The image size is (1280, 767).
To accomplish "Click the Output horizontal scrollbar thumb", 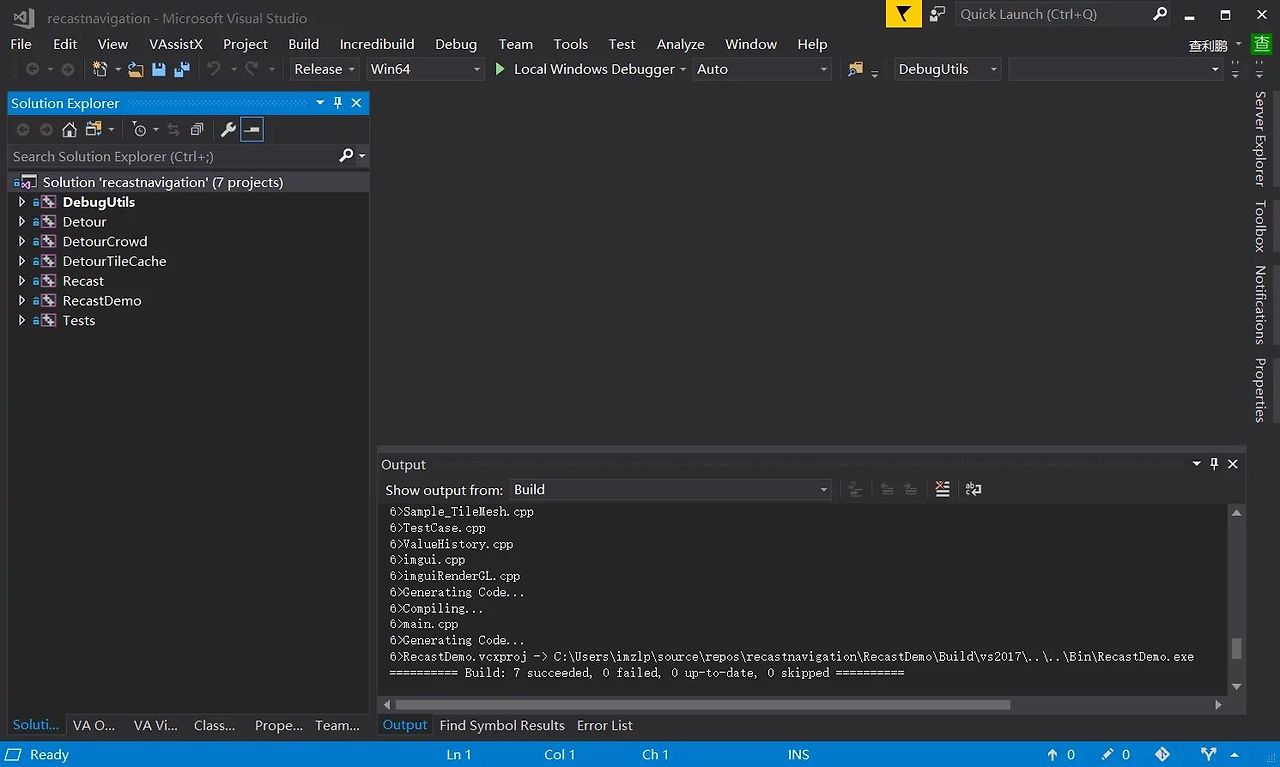I will click(x=702, y=705).
